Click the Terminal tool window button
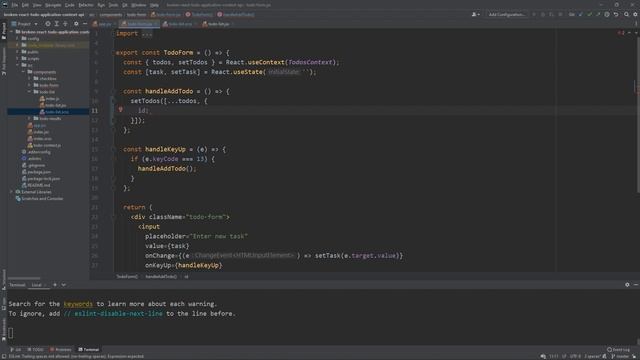The height and width of the screenshot is (360, 640). tap(89, 349)
